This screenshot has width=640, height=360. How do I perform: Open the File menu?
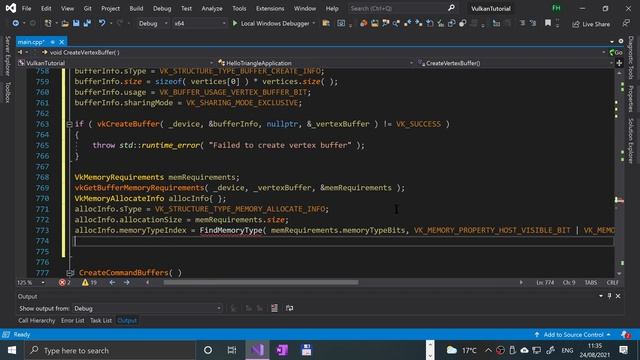(27, 8)
